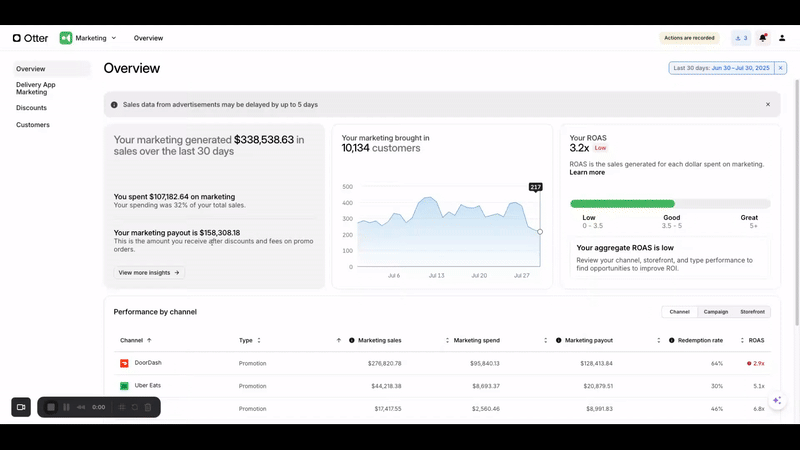This screenshot has height=450, width=800.
Task: Stop the recording with the stop button
Action: [51, 407]
